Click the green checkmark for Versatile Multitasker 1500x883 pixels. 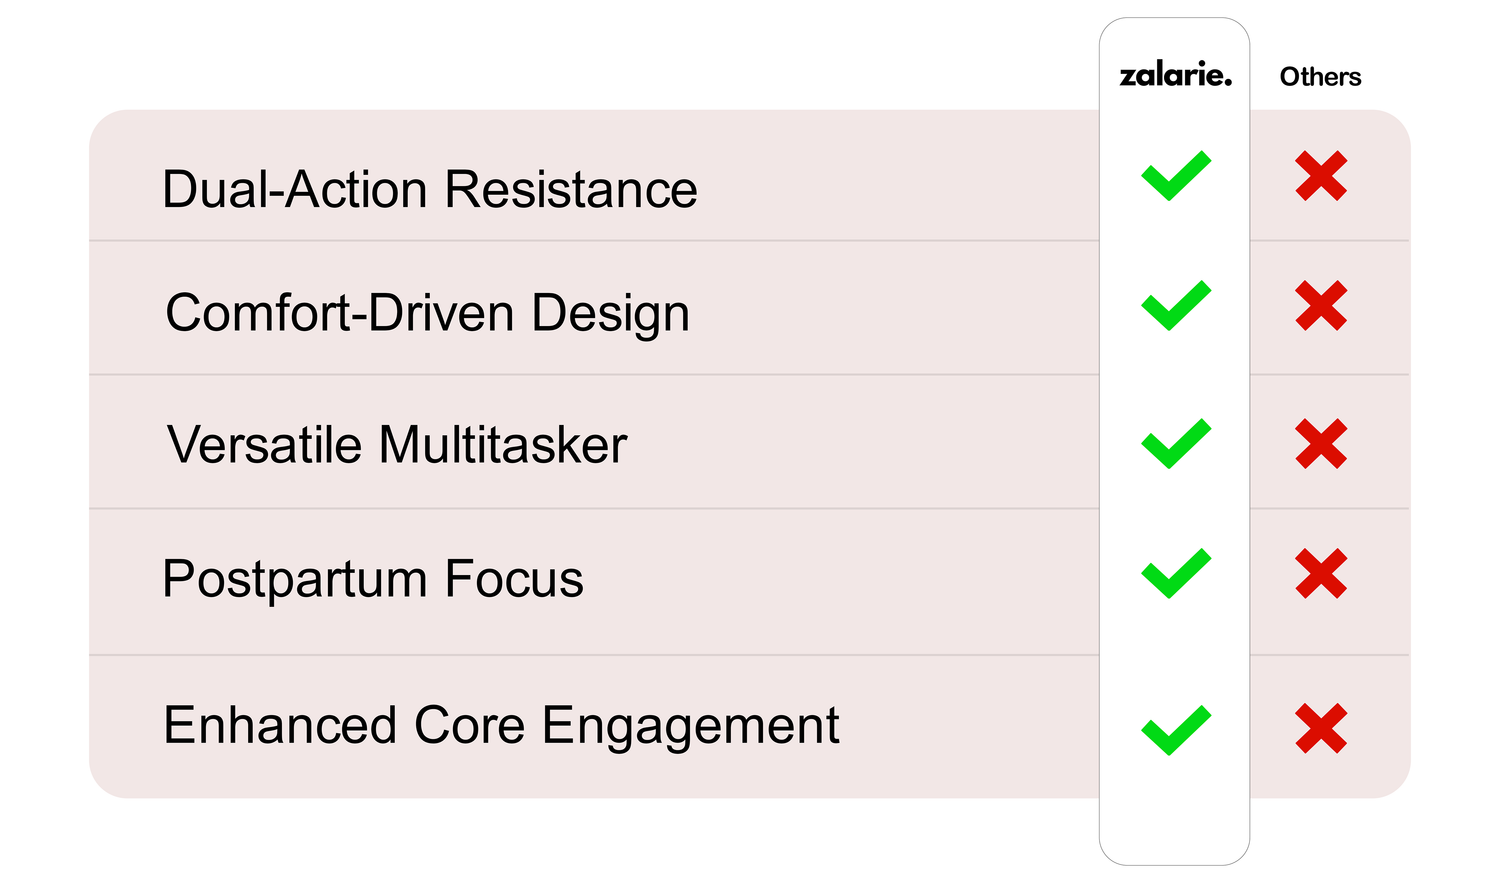[x=1175, y=443]
